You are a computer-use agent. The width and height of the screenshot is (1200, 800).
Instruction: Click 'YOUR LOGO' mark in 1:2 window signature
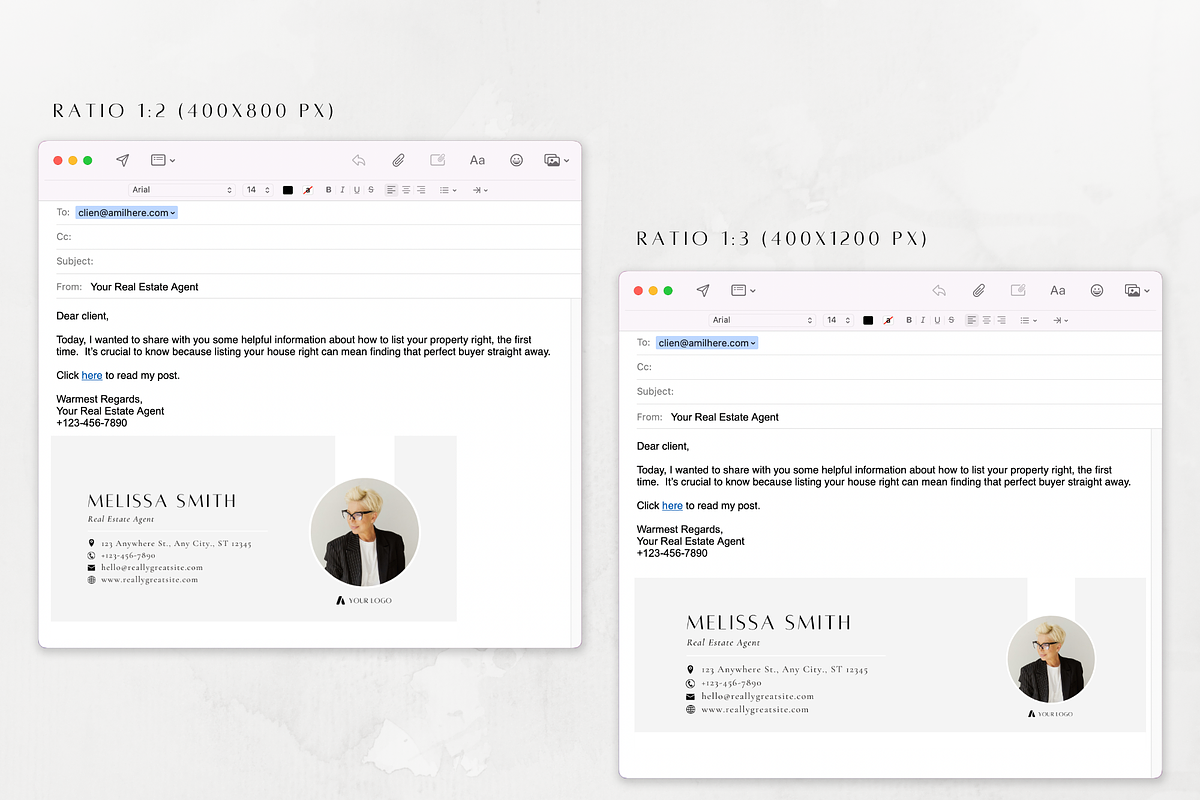[364, 601]
